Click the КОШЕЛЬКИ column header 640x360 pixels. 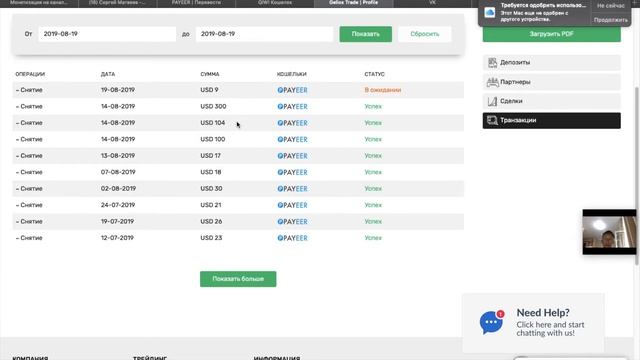click(291, 74)
